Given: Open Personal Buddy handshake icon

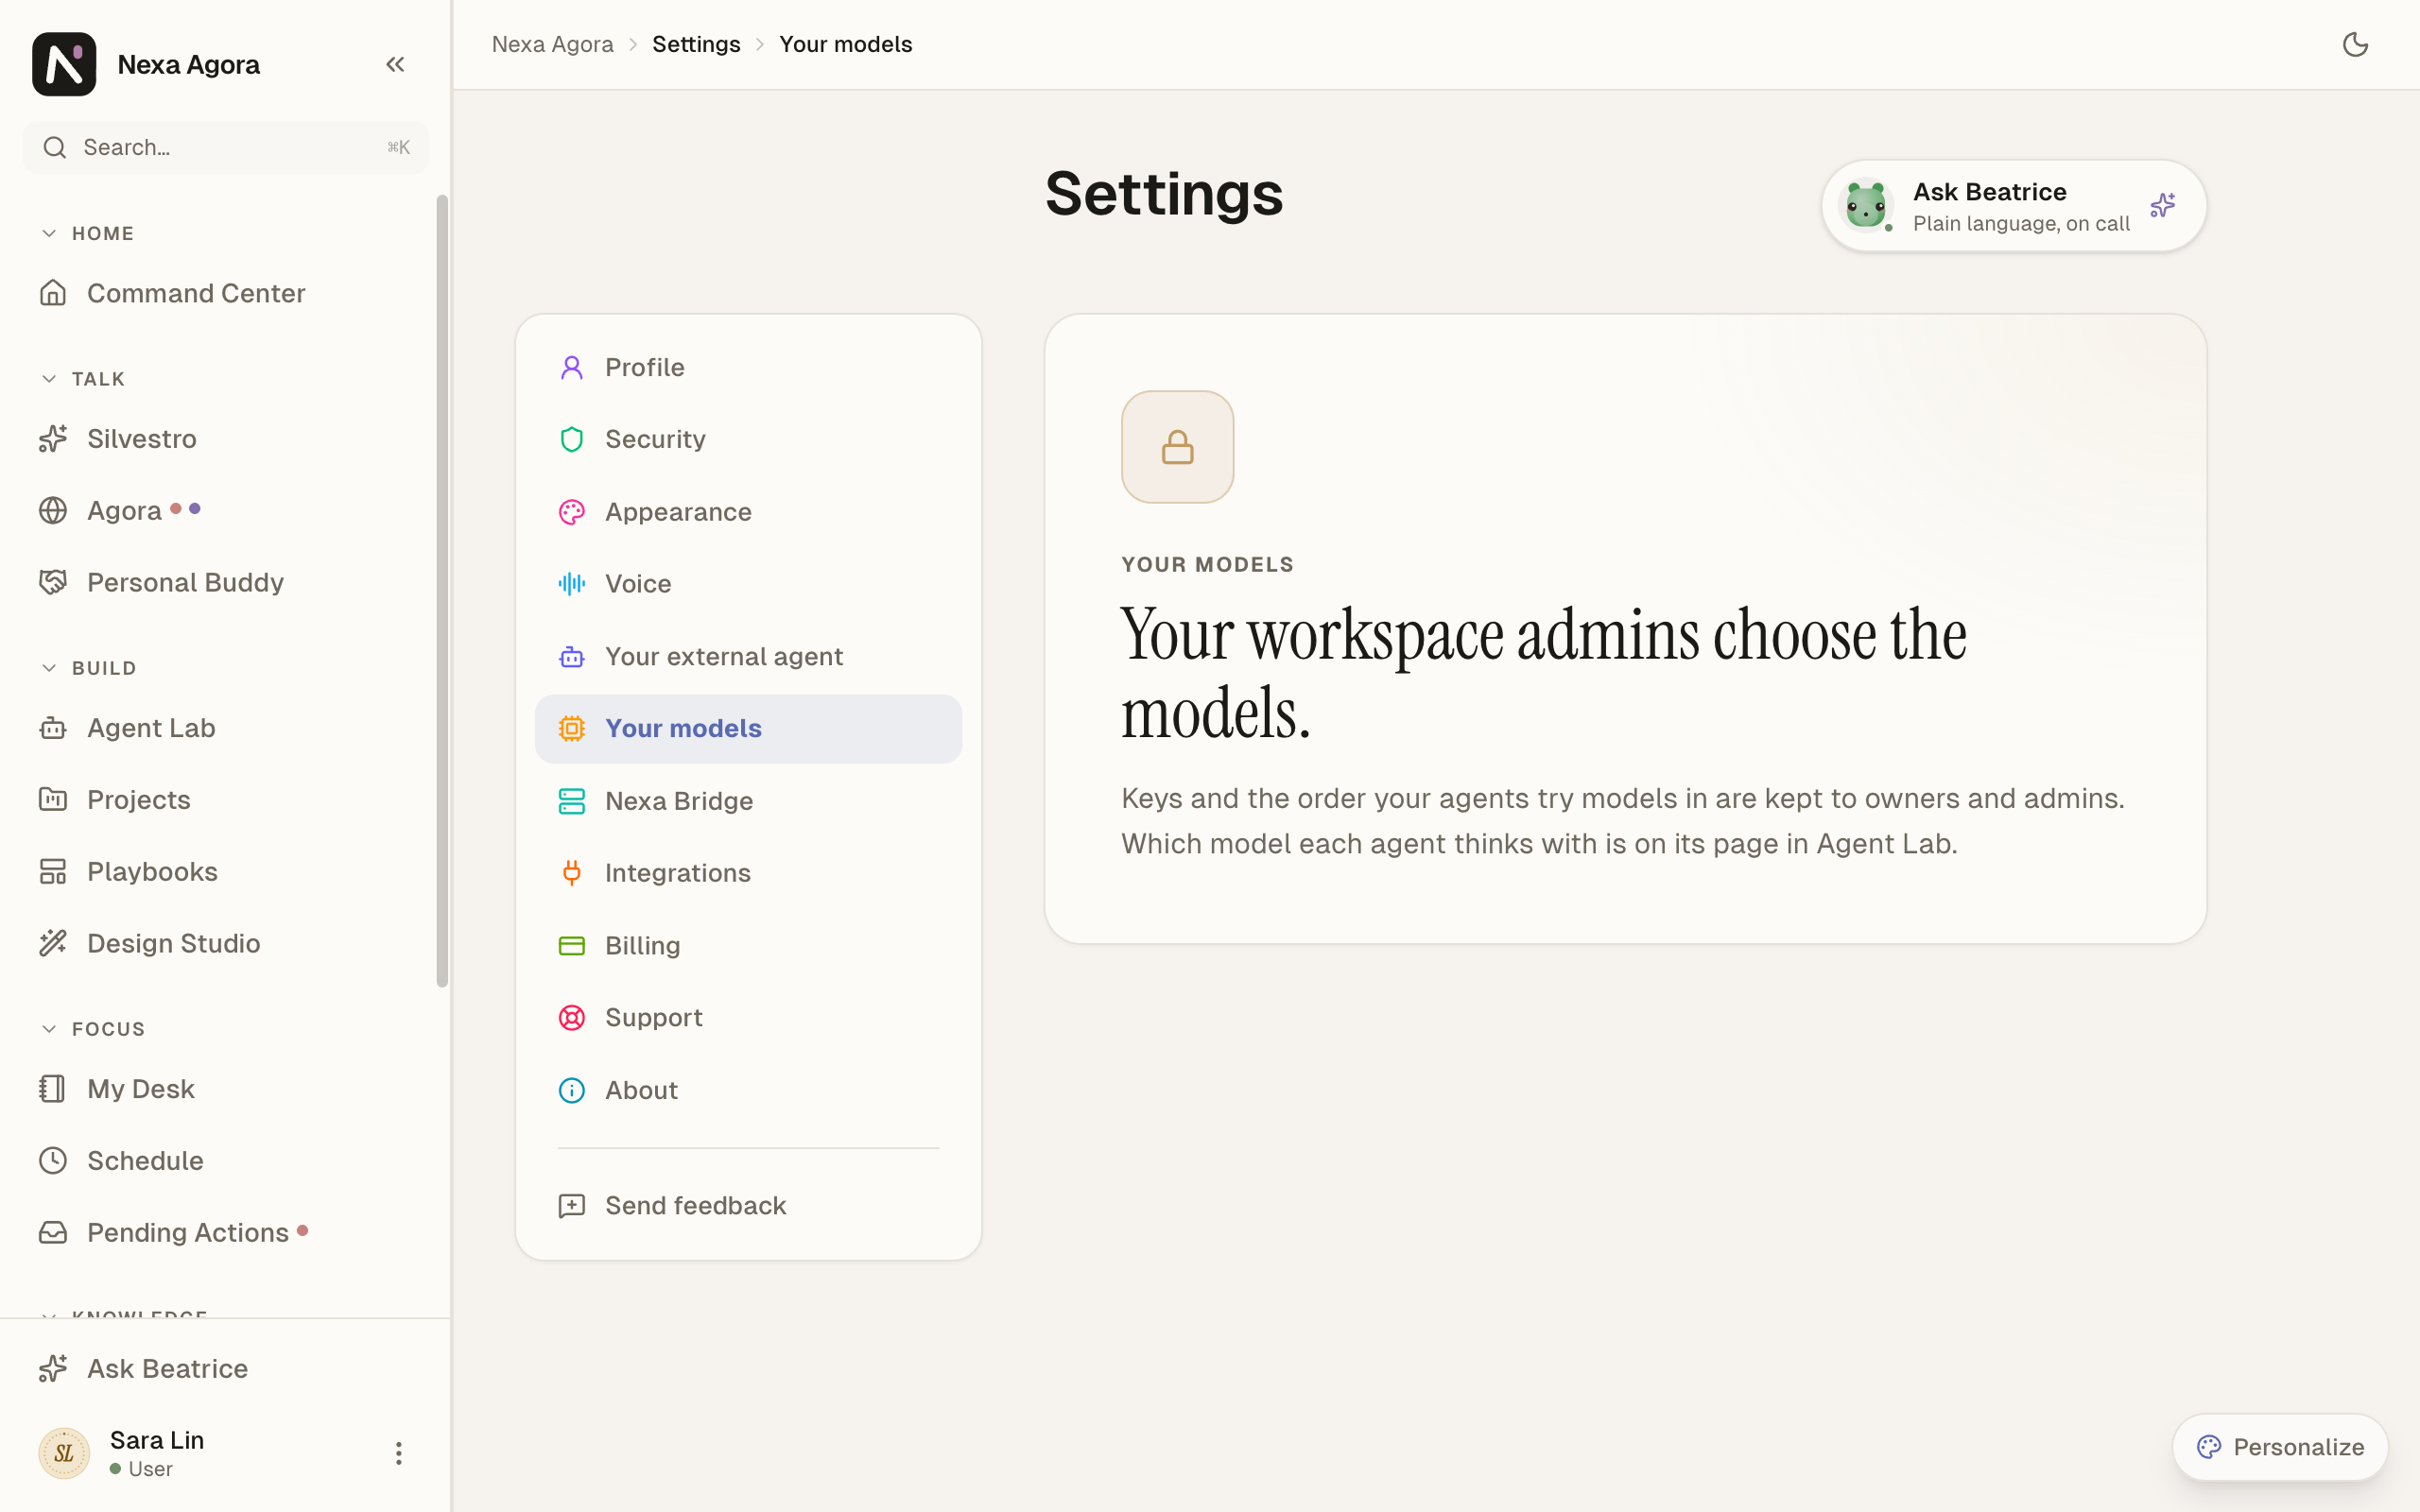Looking at the screenshot, I should [53, 583].
